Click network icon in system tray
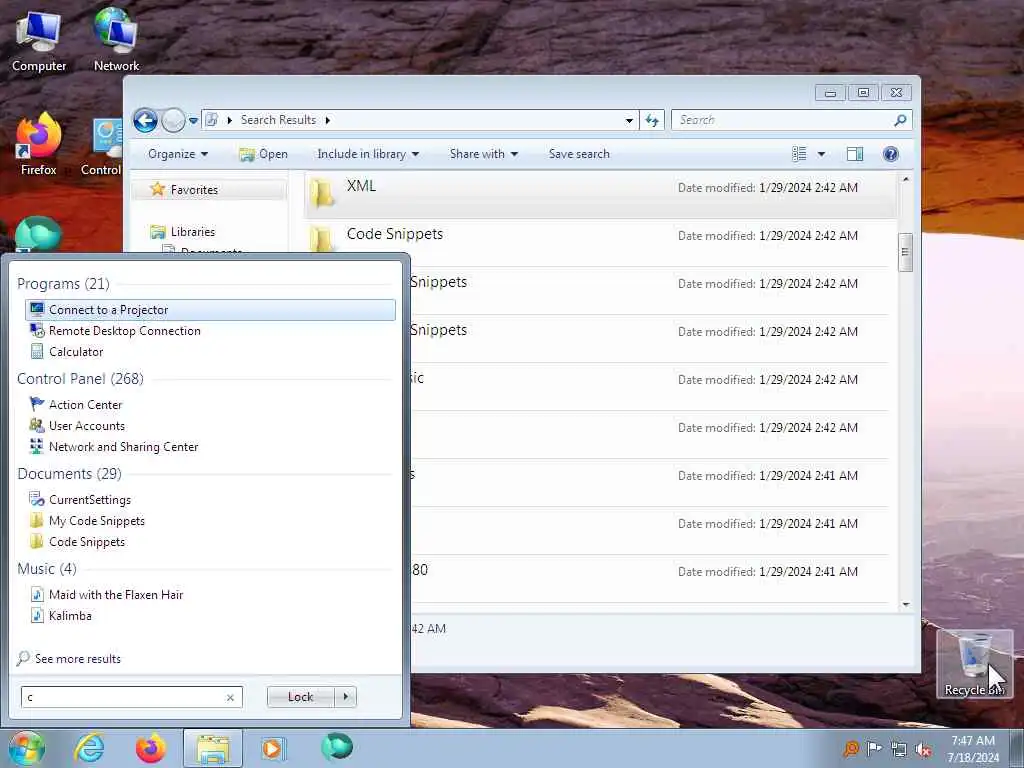 pyautogui.click(x=899, y=749)
